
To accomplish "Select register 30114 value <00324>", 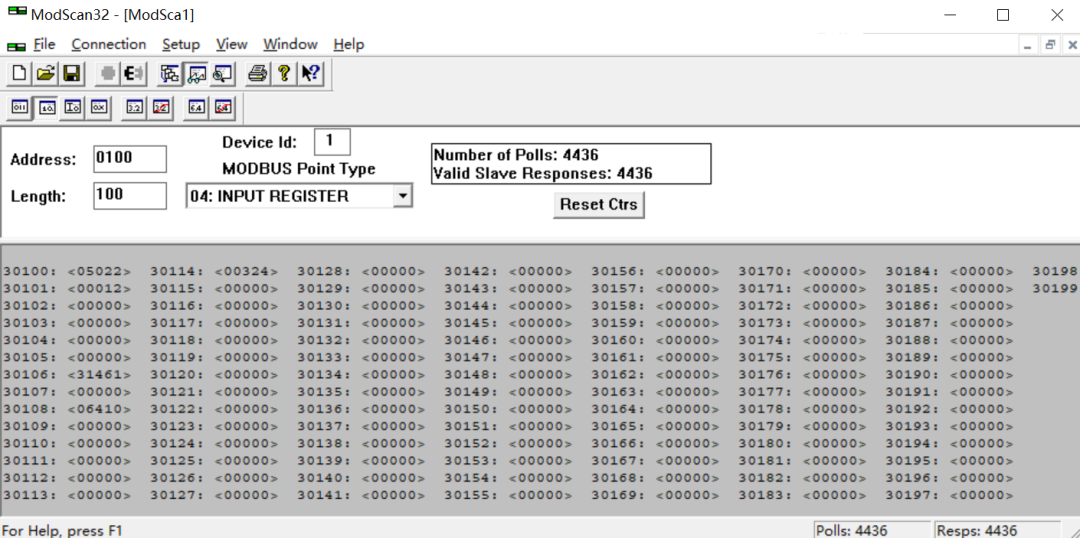I will coord(247,271).
